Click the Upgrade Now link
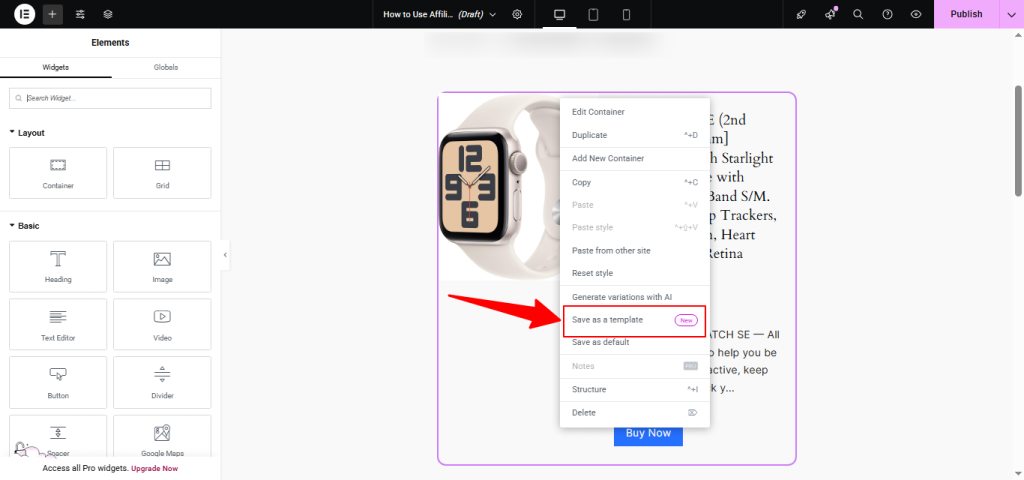Viewport: 1024px width, 480px height. (x=154, y=468)
